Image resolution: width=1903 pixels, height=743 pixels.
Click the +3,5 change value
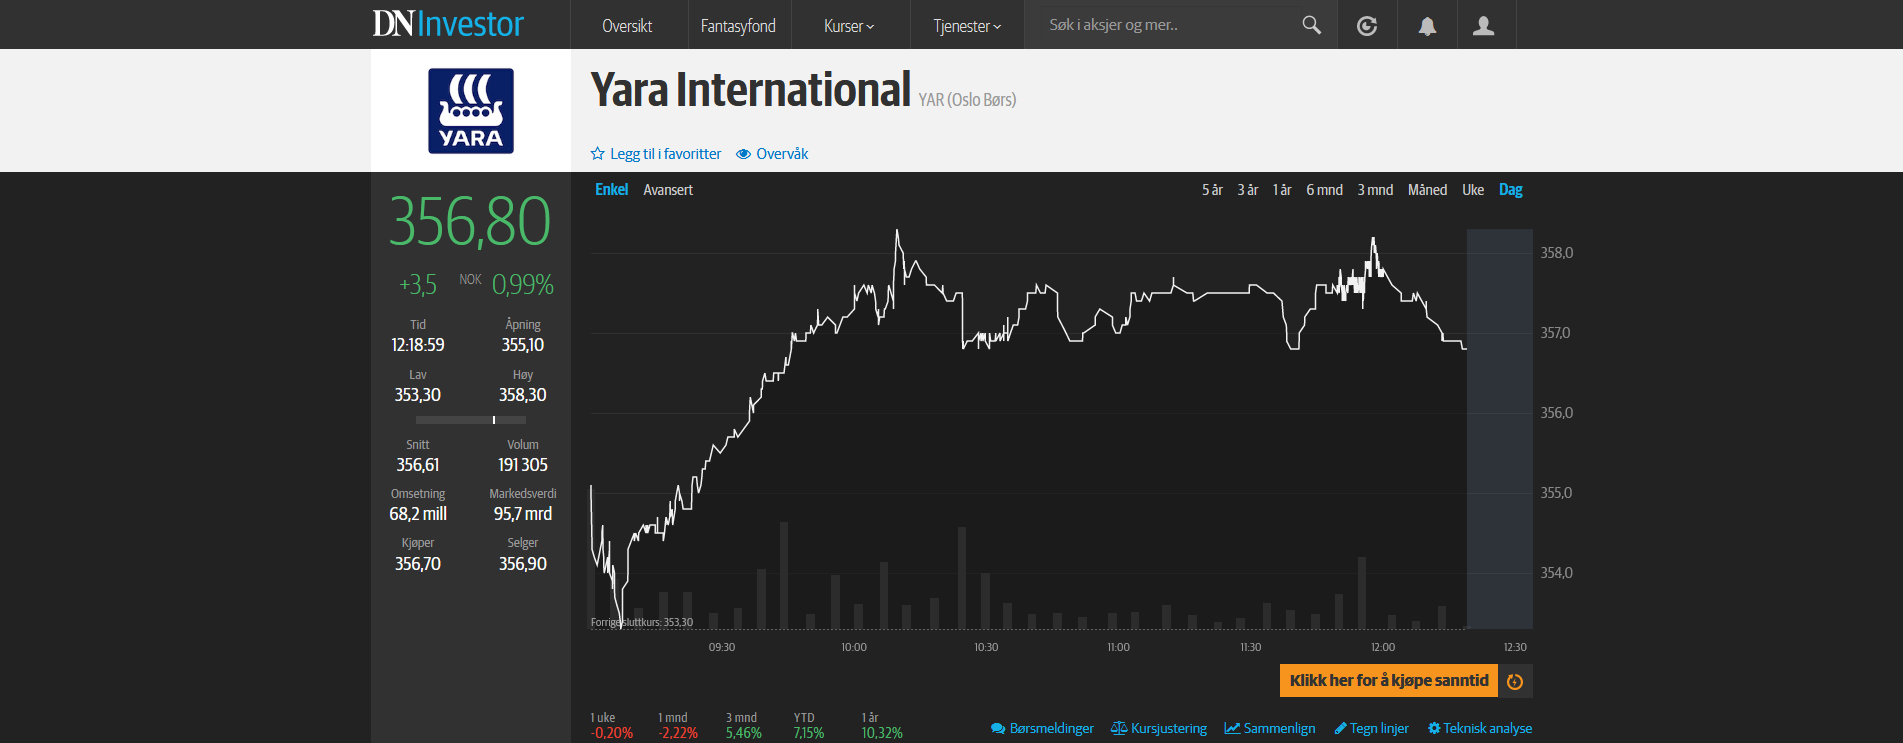click(x=418, y=285)
